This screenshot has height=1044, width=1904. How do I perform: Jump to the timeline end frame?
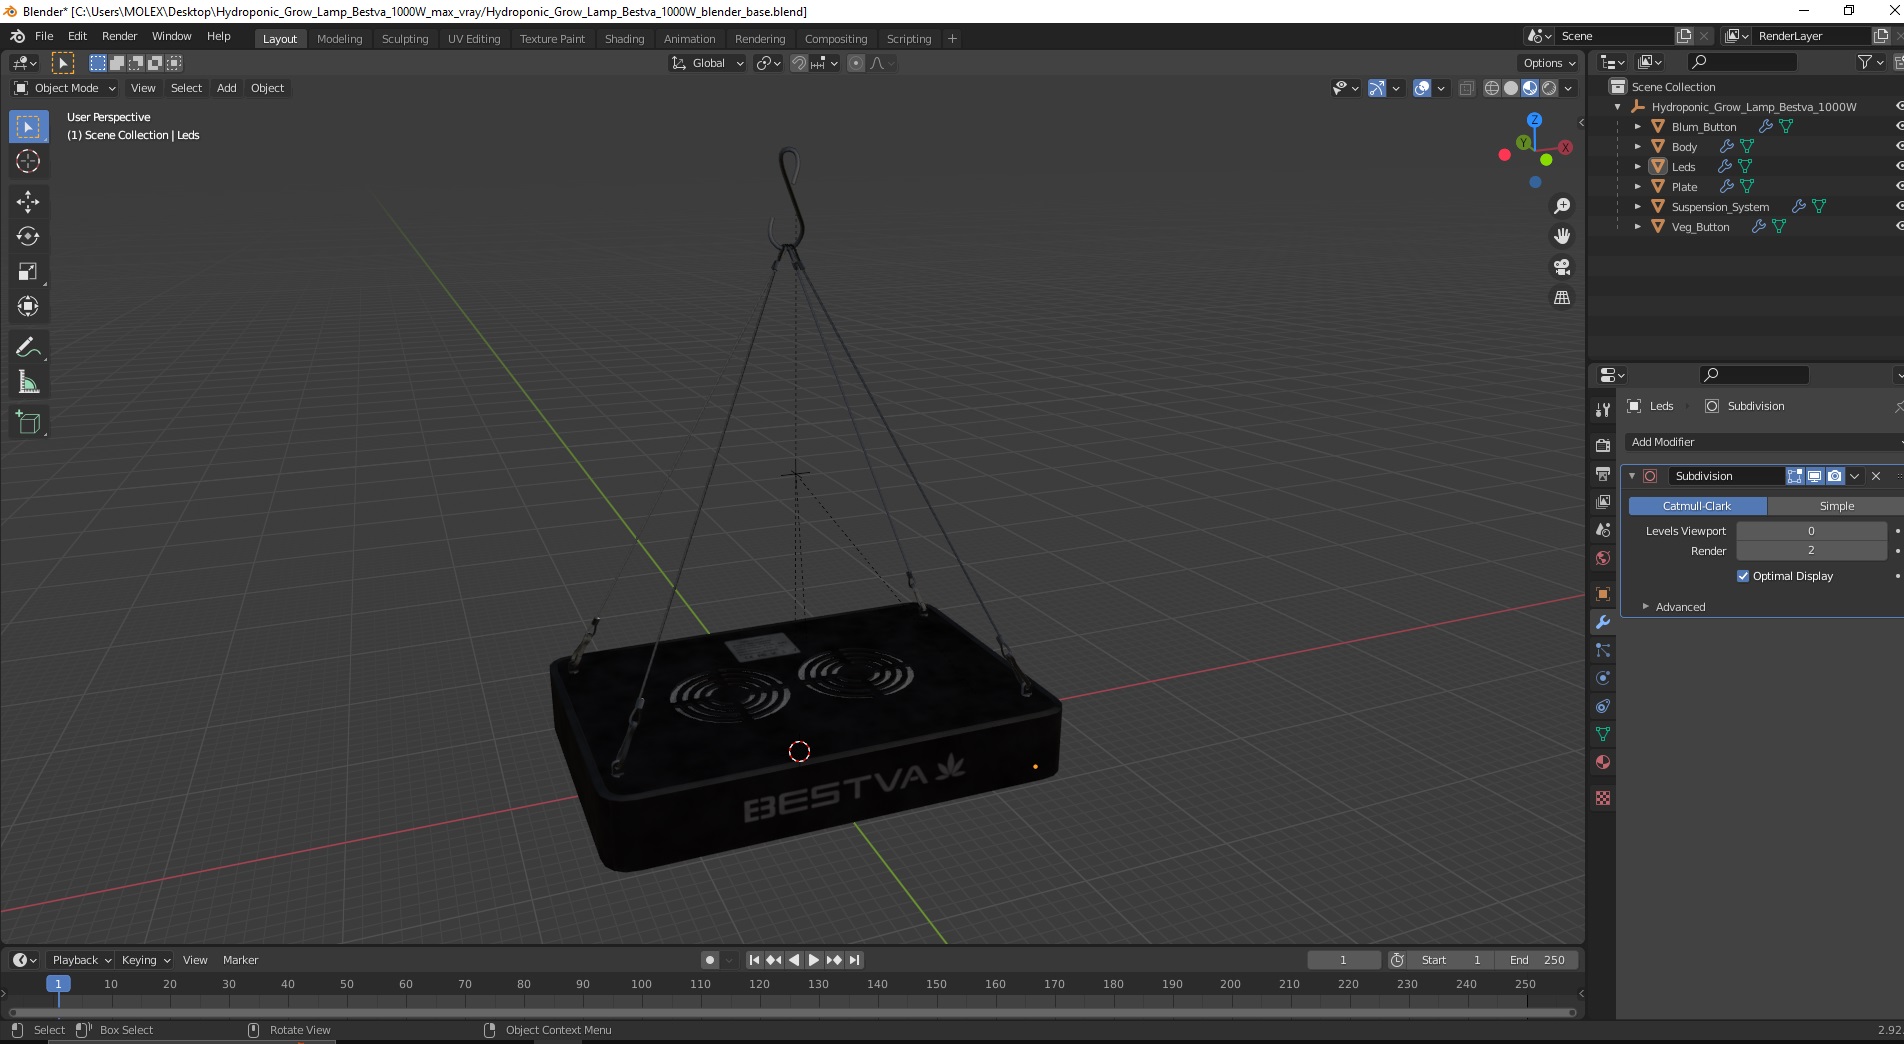click(x=855, y=960)
